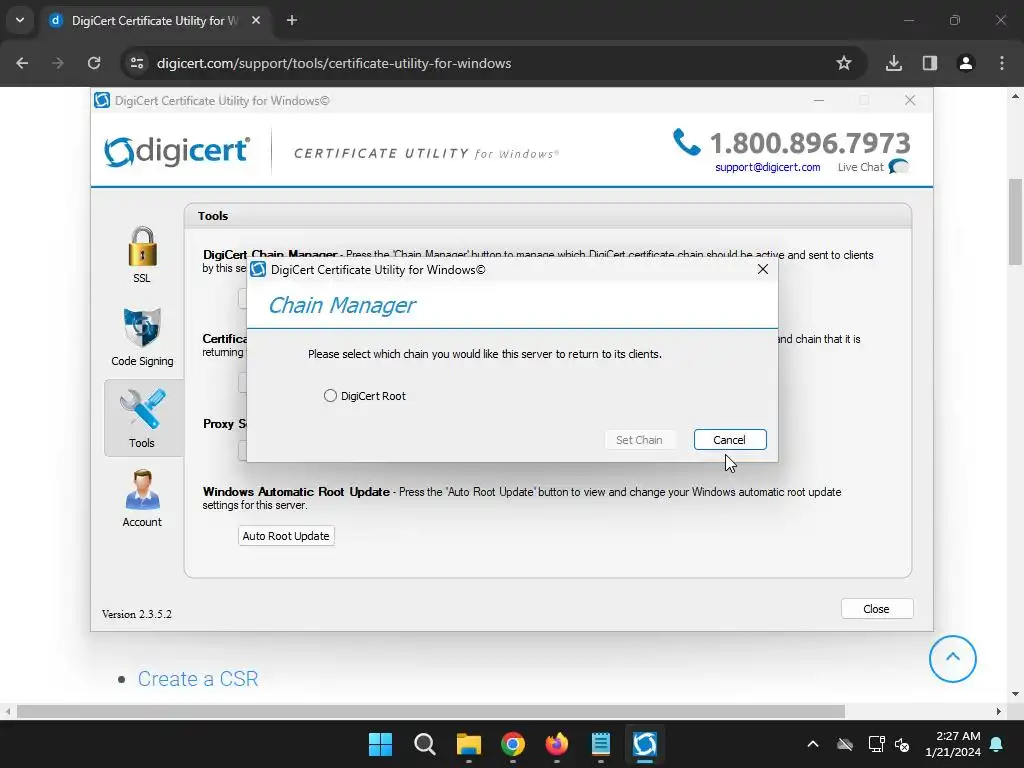Viewport: 1024px width, 768px height.
Task: Click the horizontal page scrollbar
Action: coord(431,711)
